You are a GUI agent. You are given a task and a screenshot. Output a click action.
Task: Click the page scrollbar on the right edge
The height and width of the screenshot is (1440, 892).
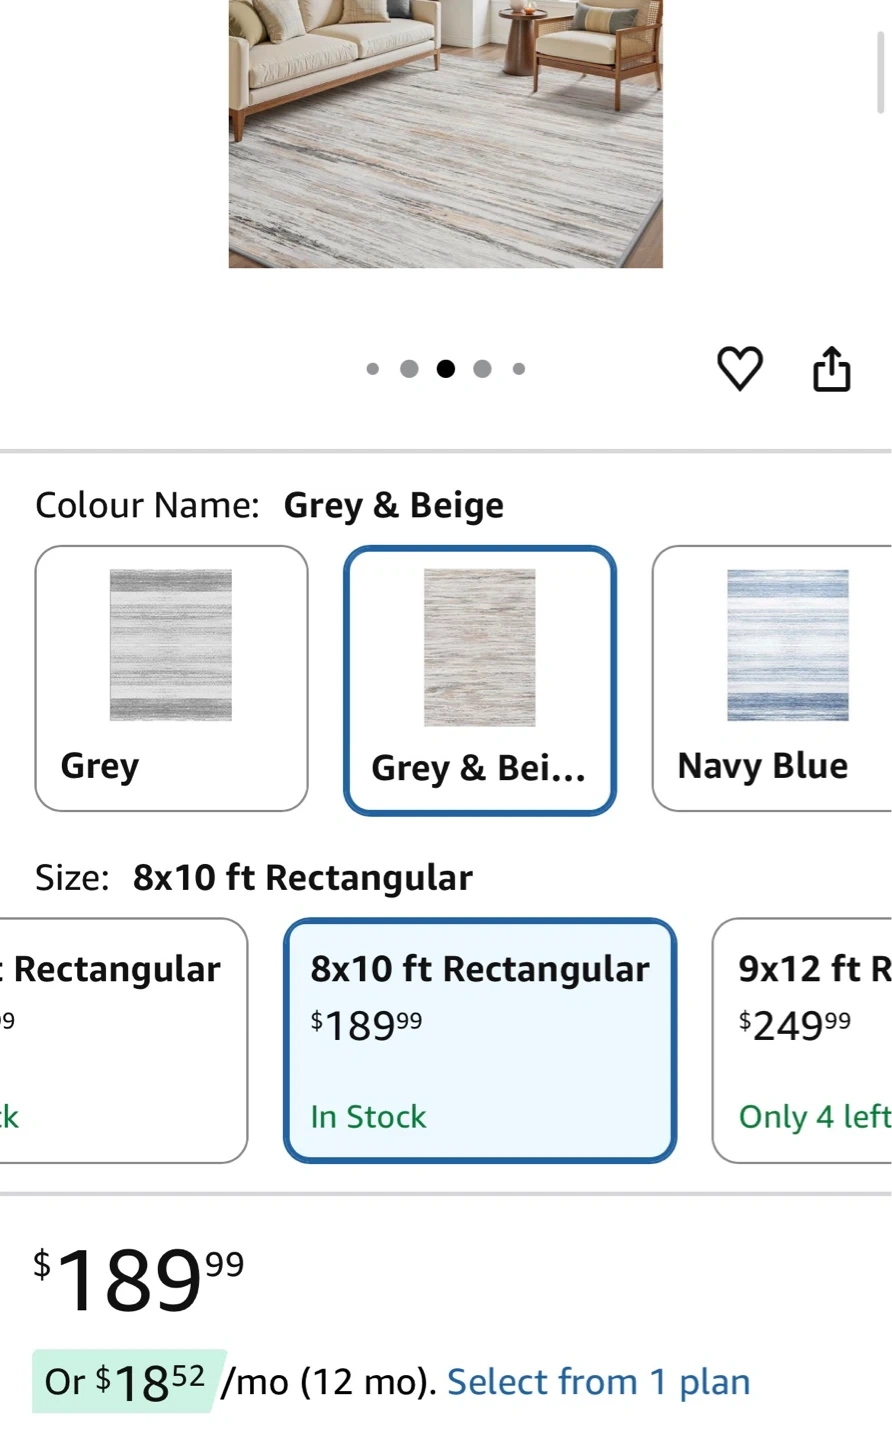click(881, 72)
